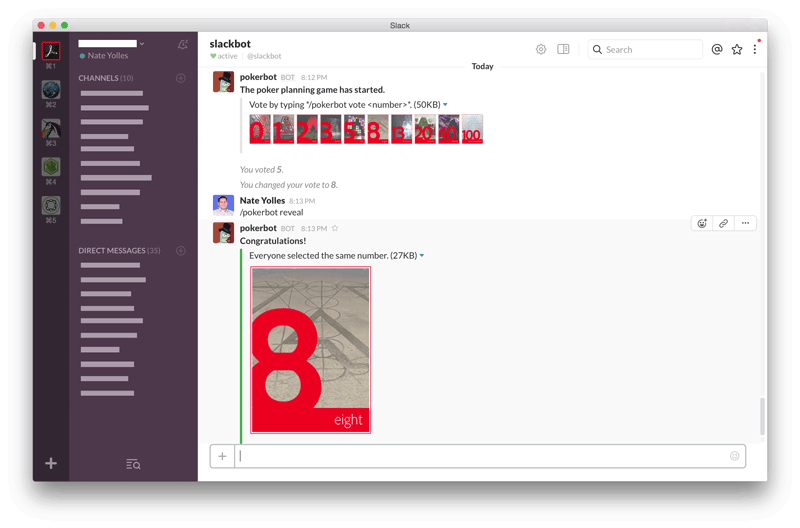
Task: Switch to the globe workspace icon
Action: [x=51, y=90]
